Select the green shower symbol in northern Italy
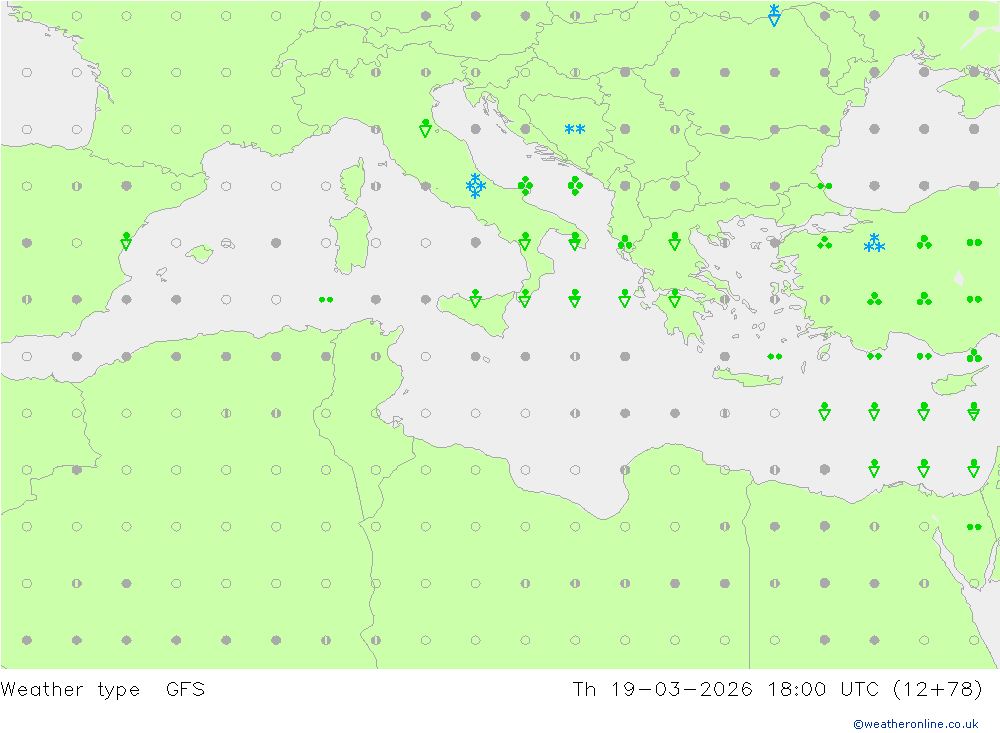 pos(425,128)
